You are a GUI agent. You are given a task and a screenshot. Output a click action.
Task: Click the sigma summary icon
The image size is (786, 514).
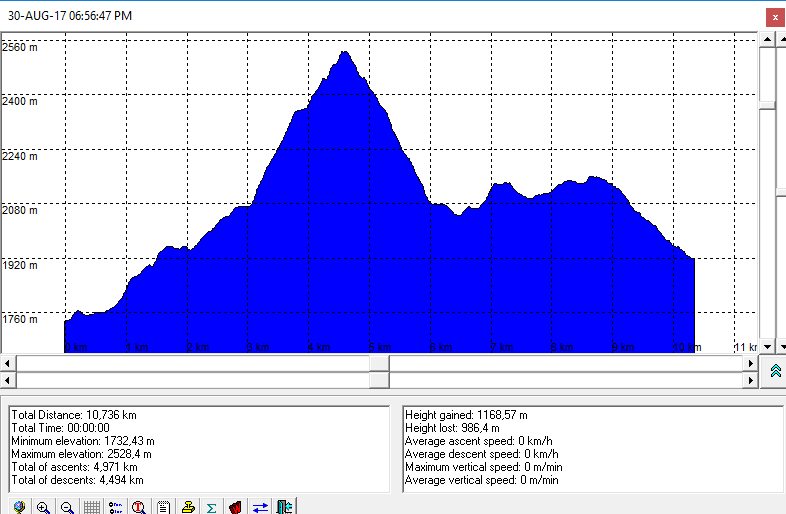[x=211, y=507]
